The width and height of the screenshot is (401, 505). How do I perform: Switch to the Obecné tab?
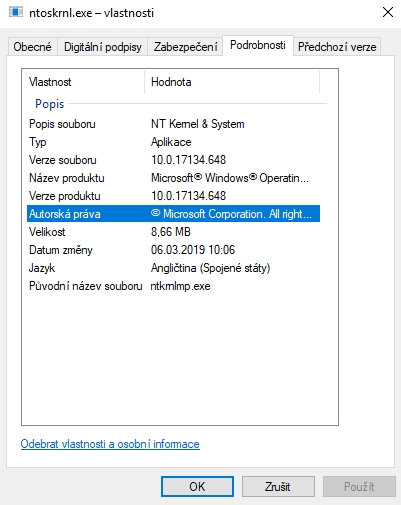point(32,47)
